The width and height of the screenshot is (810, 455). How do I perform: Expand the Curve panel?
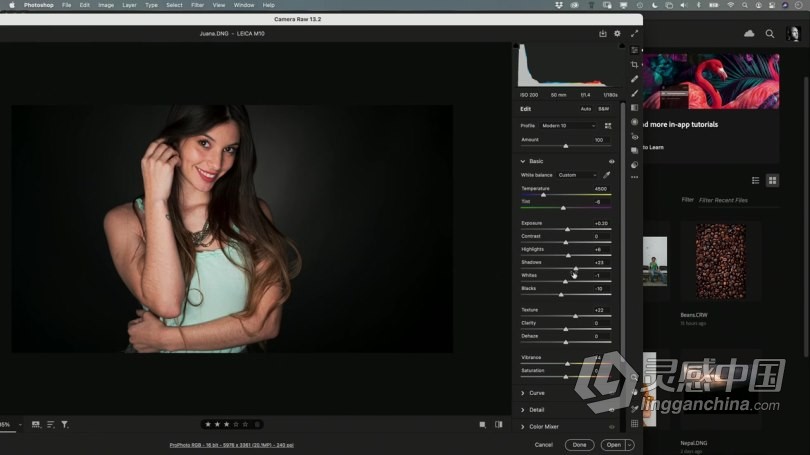[x=536, y=393]
